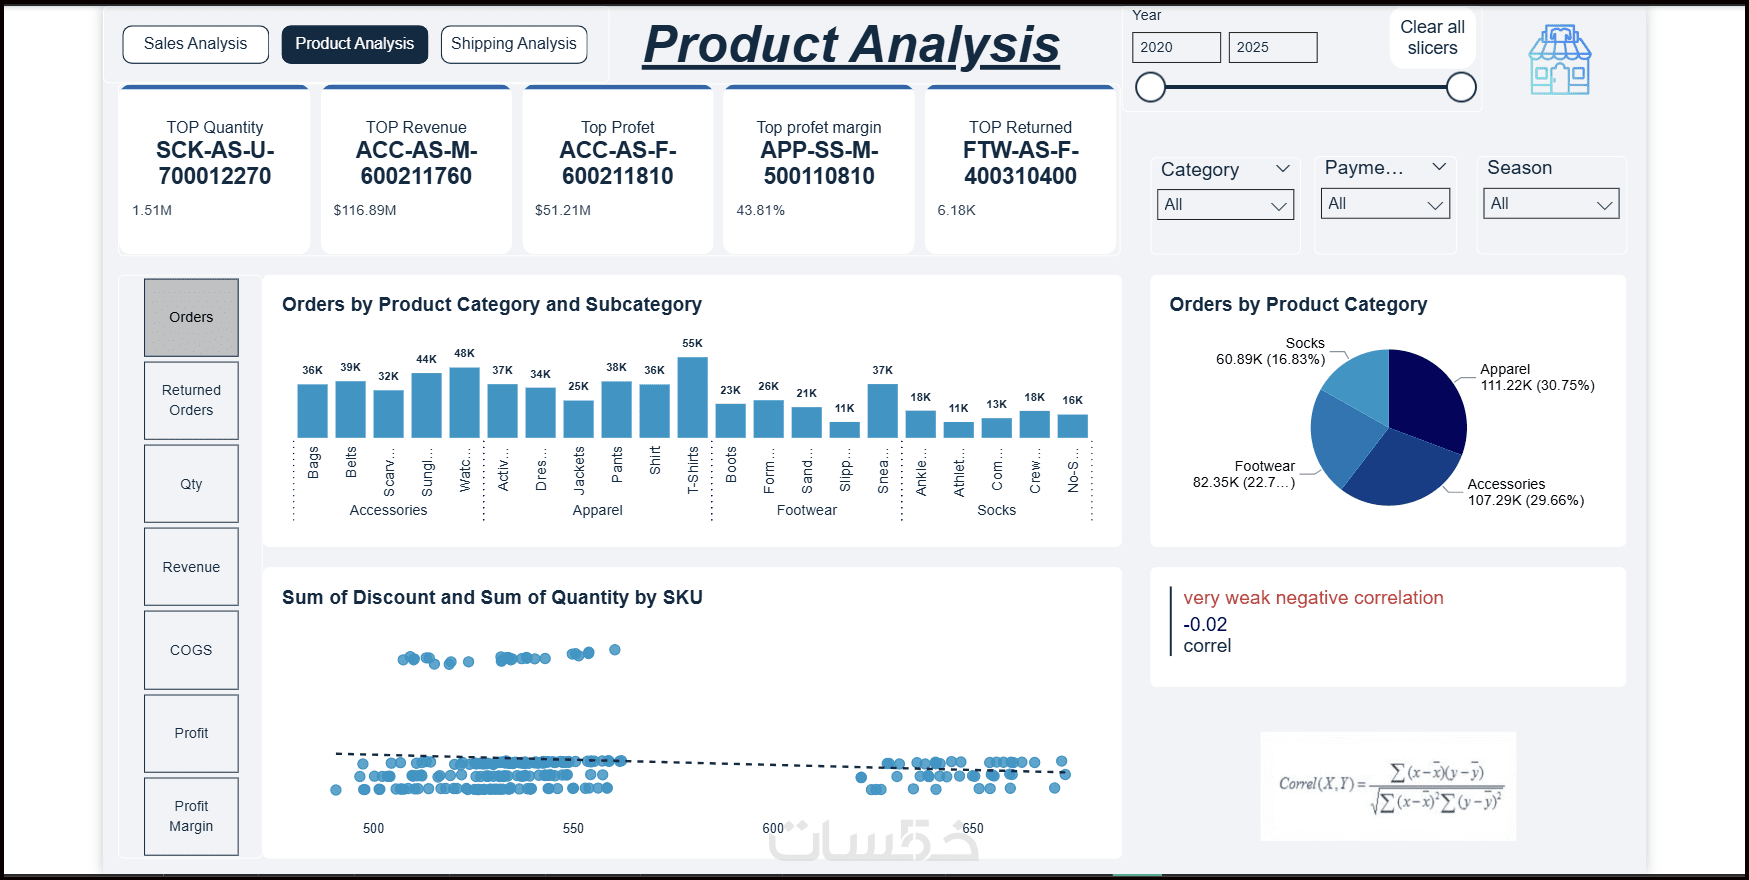Expand the Season slicer dropdown
Viewport: 1749px width, 880px height.
[x=1551, y=204]
